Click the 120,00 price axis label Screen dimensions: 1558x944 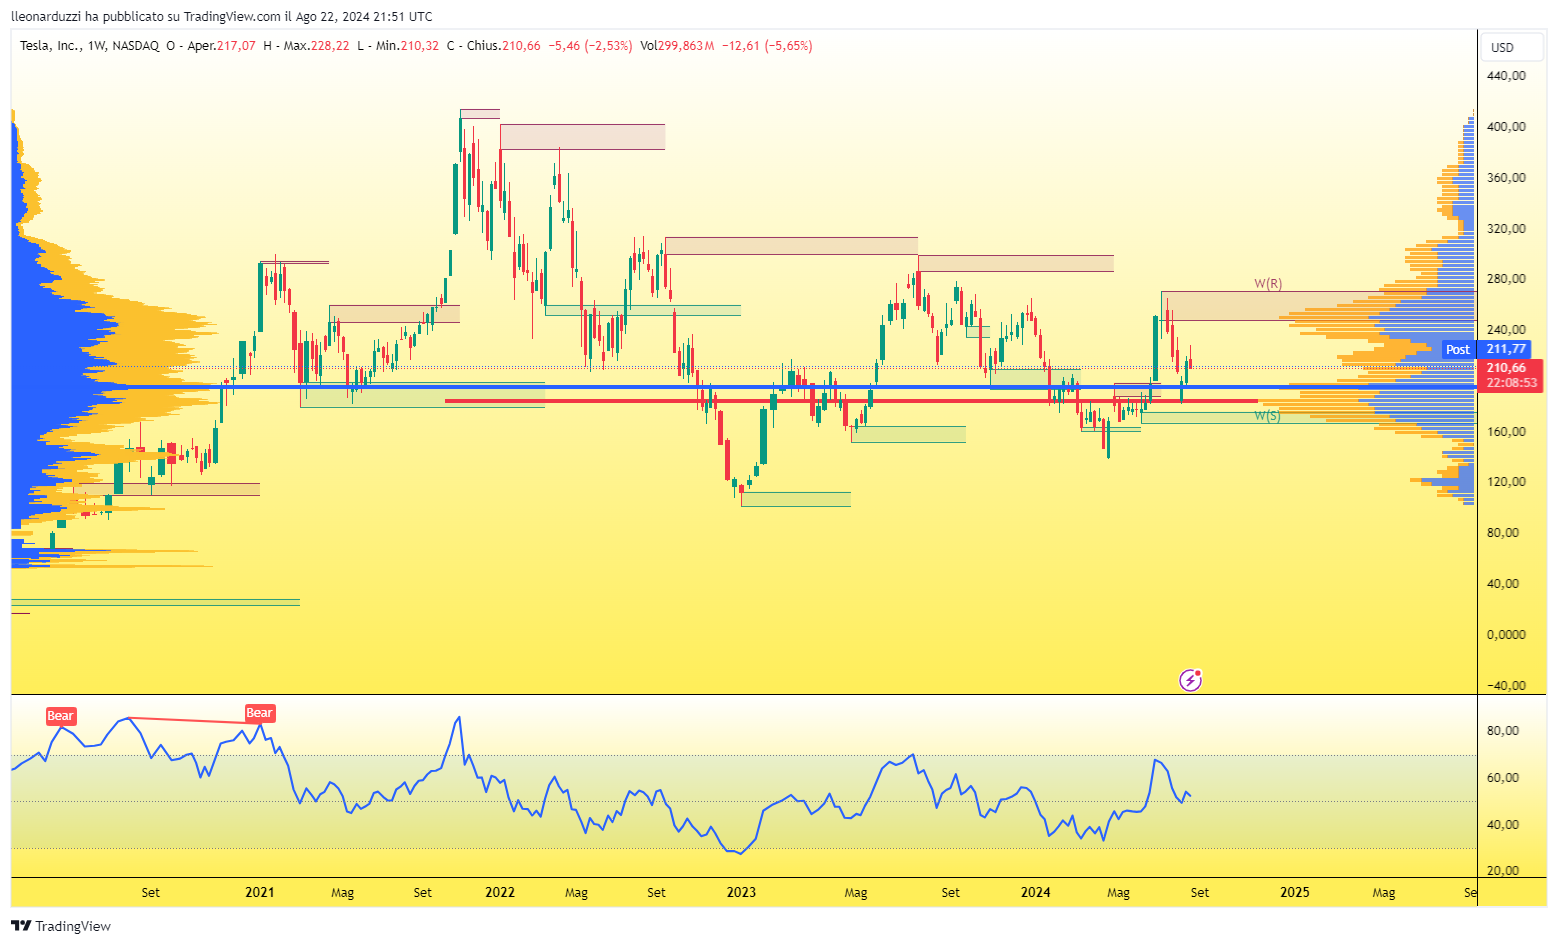(1506, 482)
